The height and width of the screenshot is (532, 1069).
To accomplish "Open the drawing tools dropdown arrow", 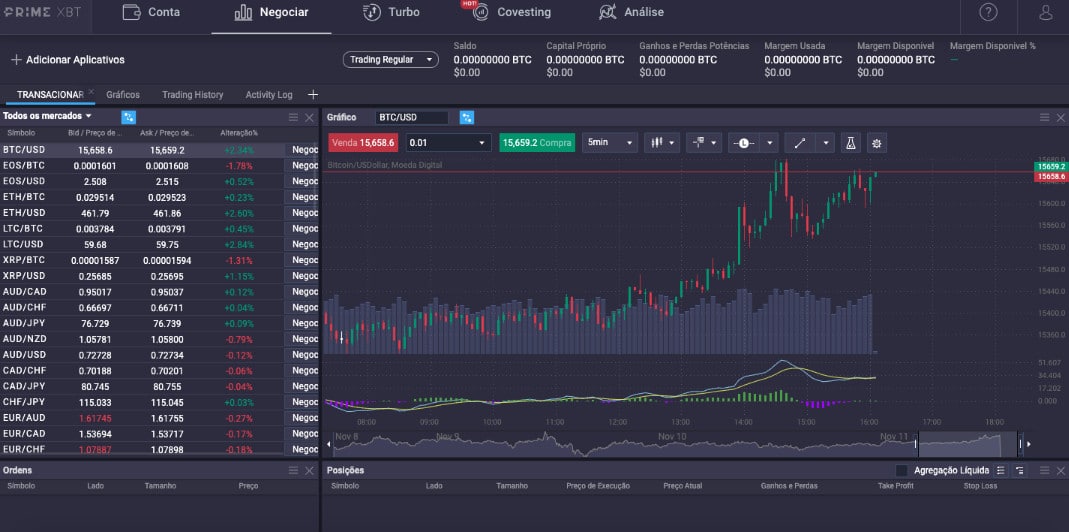I will (826, 143).
